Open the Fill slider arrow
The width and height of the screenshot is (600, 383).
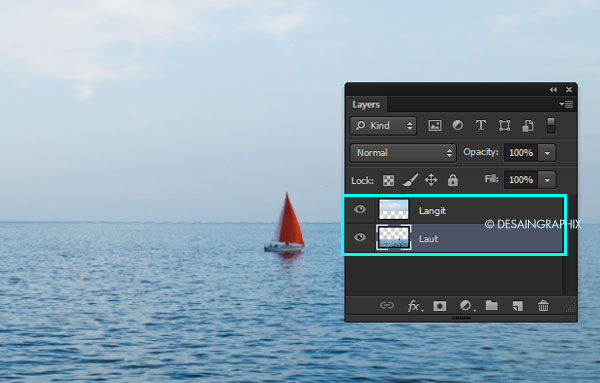[547, 180]
